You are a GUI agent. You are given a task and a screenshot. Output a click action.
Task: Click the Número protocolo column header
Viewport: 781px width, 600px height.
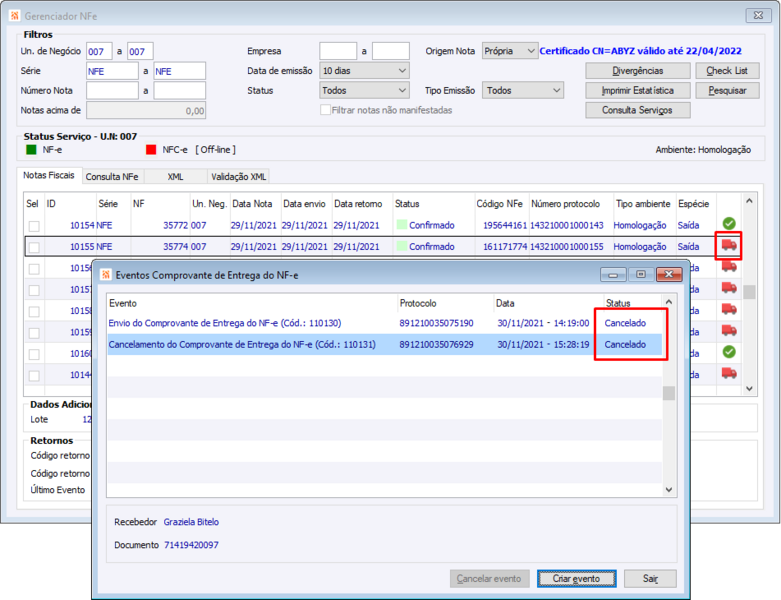click(565, 204)
